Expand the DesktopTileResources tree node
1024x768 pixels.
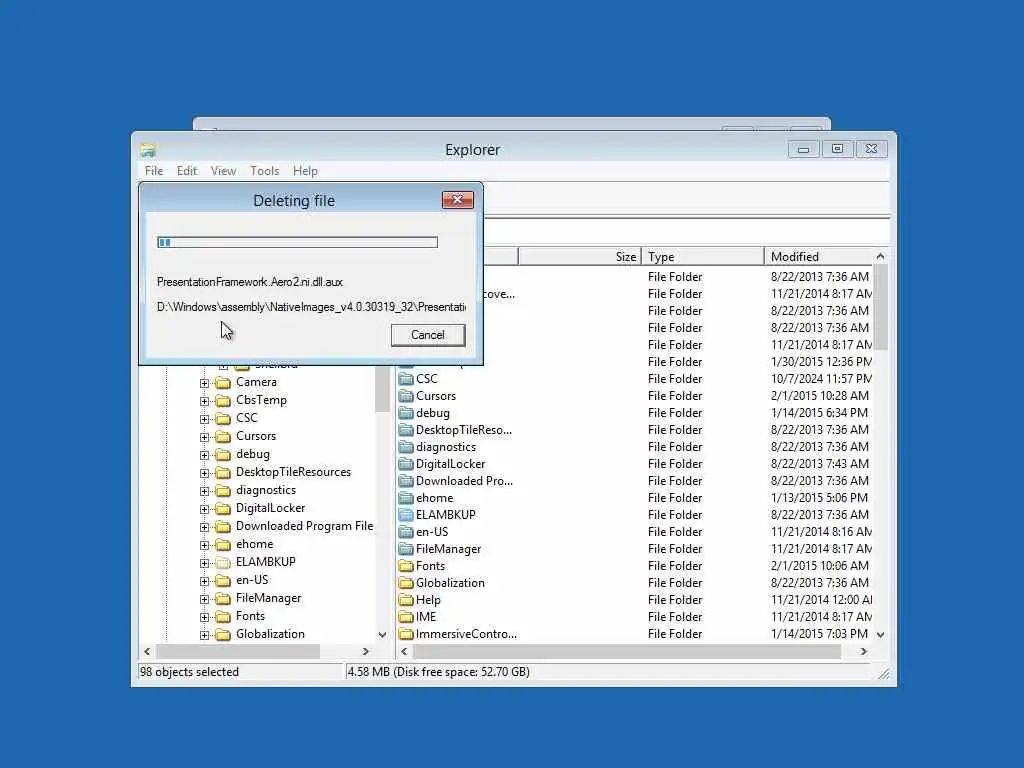[x=204, y=473]
